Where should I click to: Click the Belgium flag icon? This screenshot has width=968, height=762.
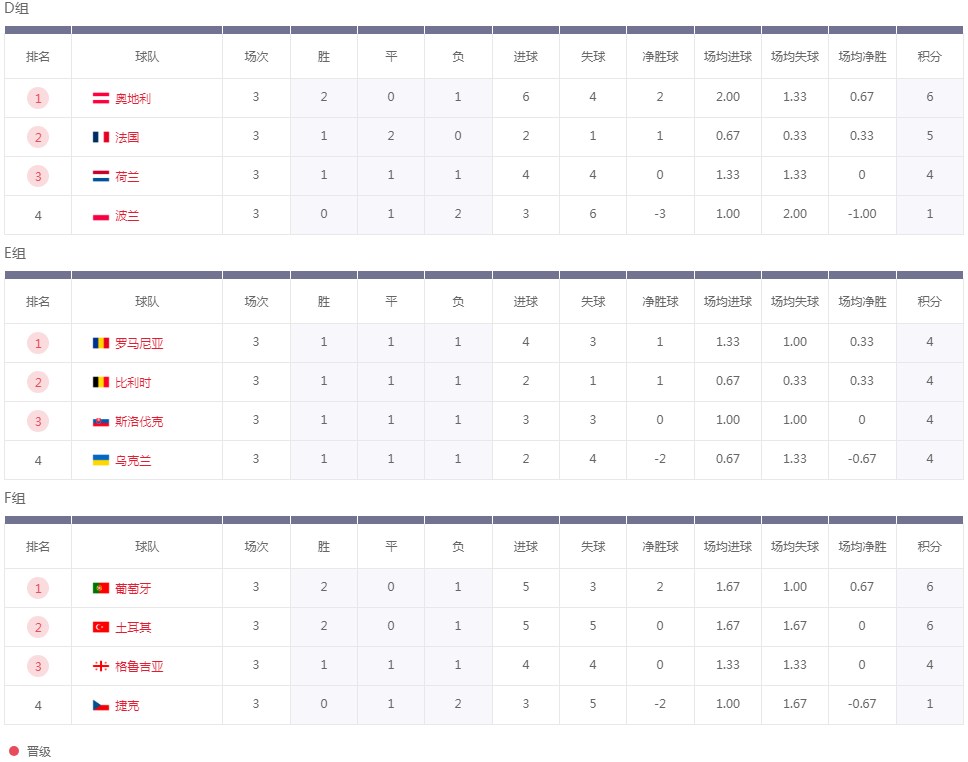[x=101, y=382]
